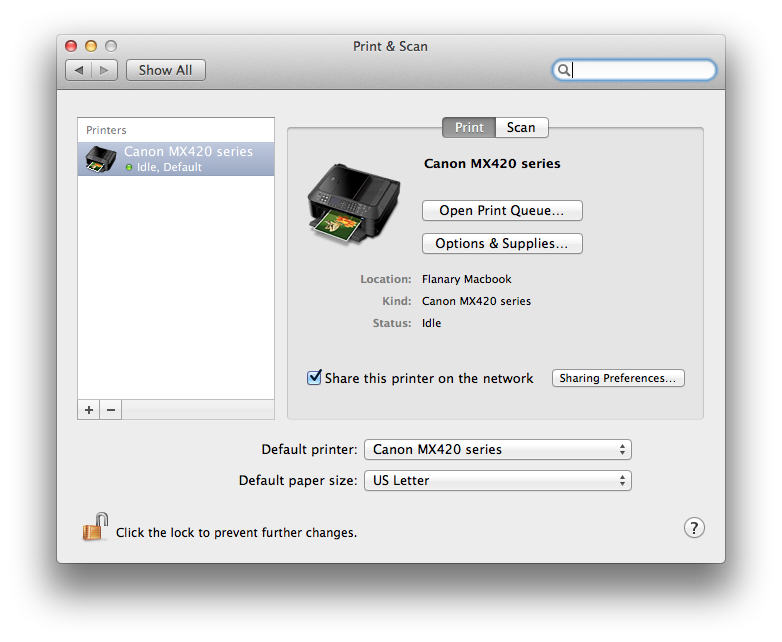Click the large Canon printer image

point(354,204)
